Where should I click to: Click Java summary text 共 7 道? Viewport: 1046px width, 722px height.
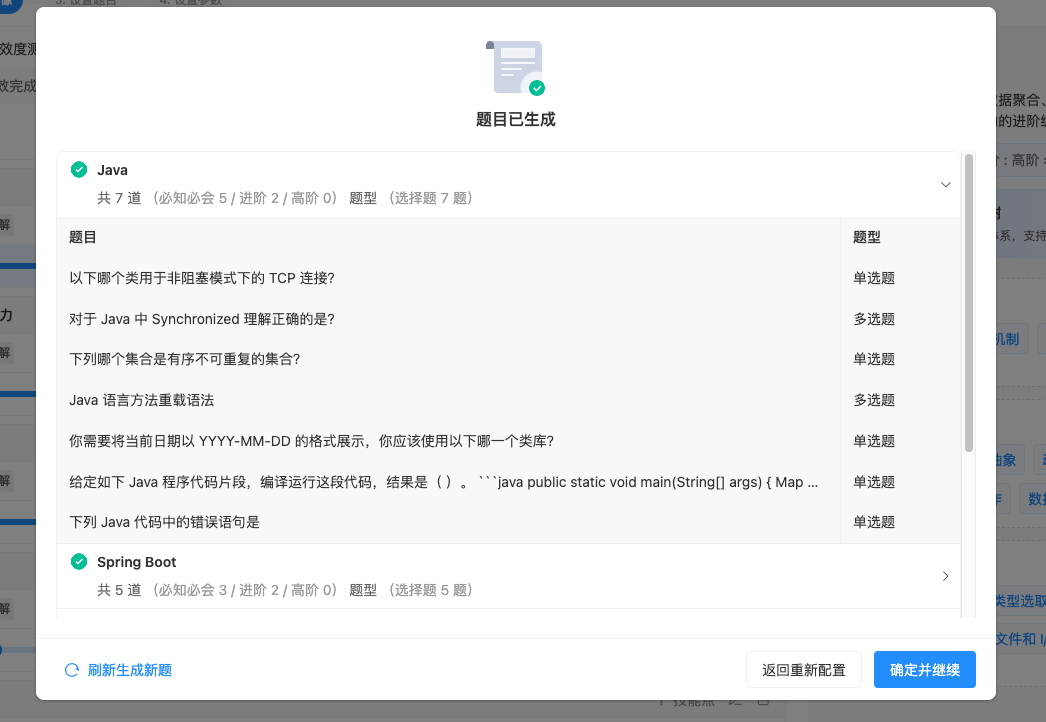(119, 198)
